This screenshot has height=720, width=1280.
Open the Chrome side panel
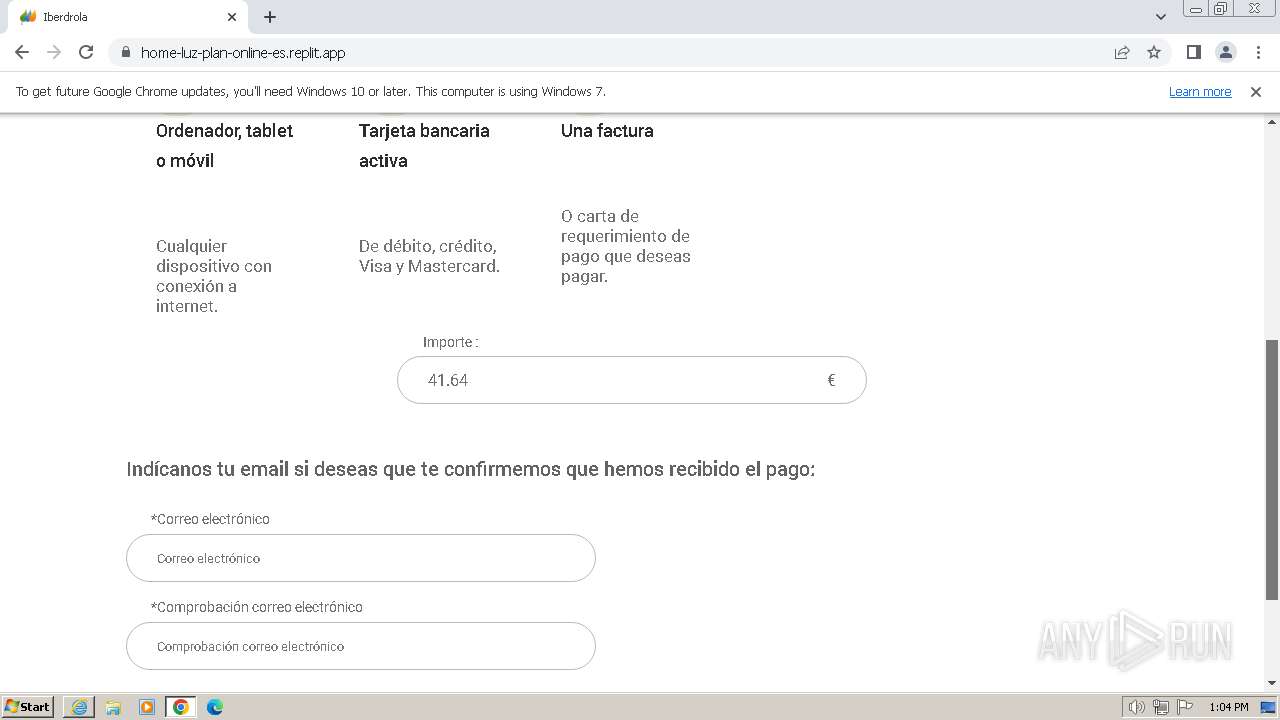pyautogui.click(x=1193, y=52)
